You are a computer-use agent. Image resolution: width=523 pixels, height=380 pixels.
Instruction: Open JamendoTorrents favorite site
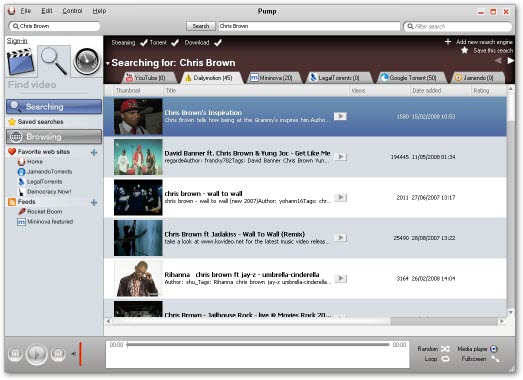49,172
